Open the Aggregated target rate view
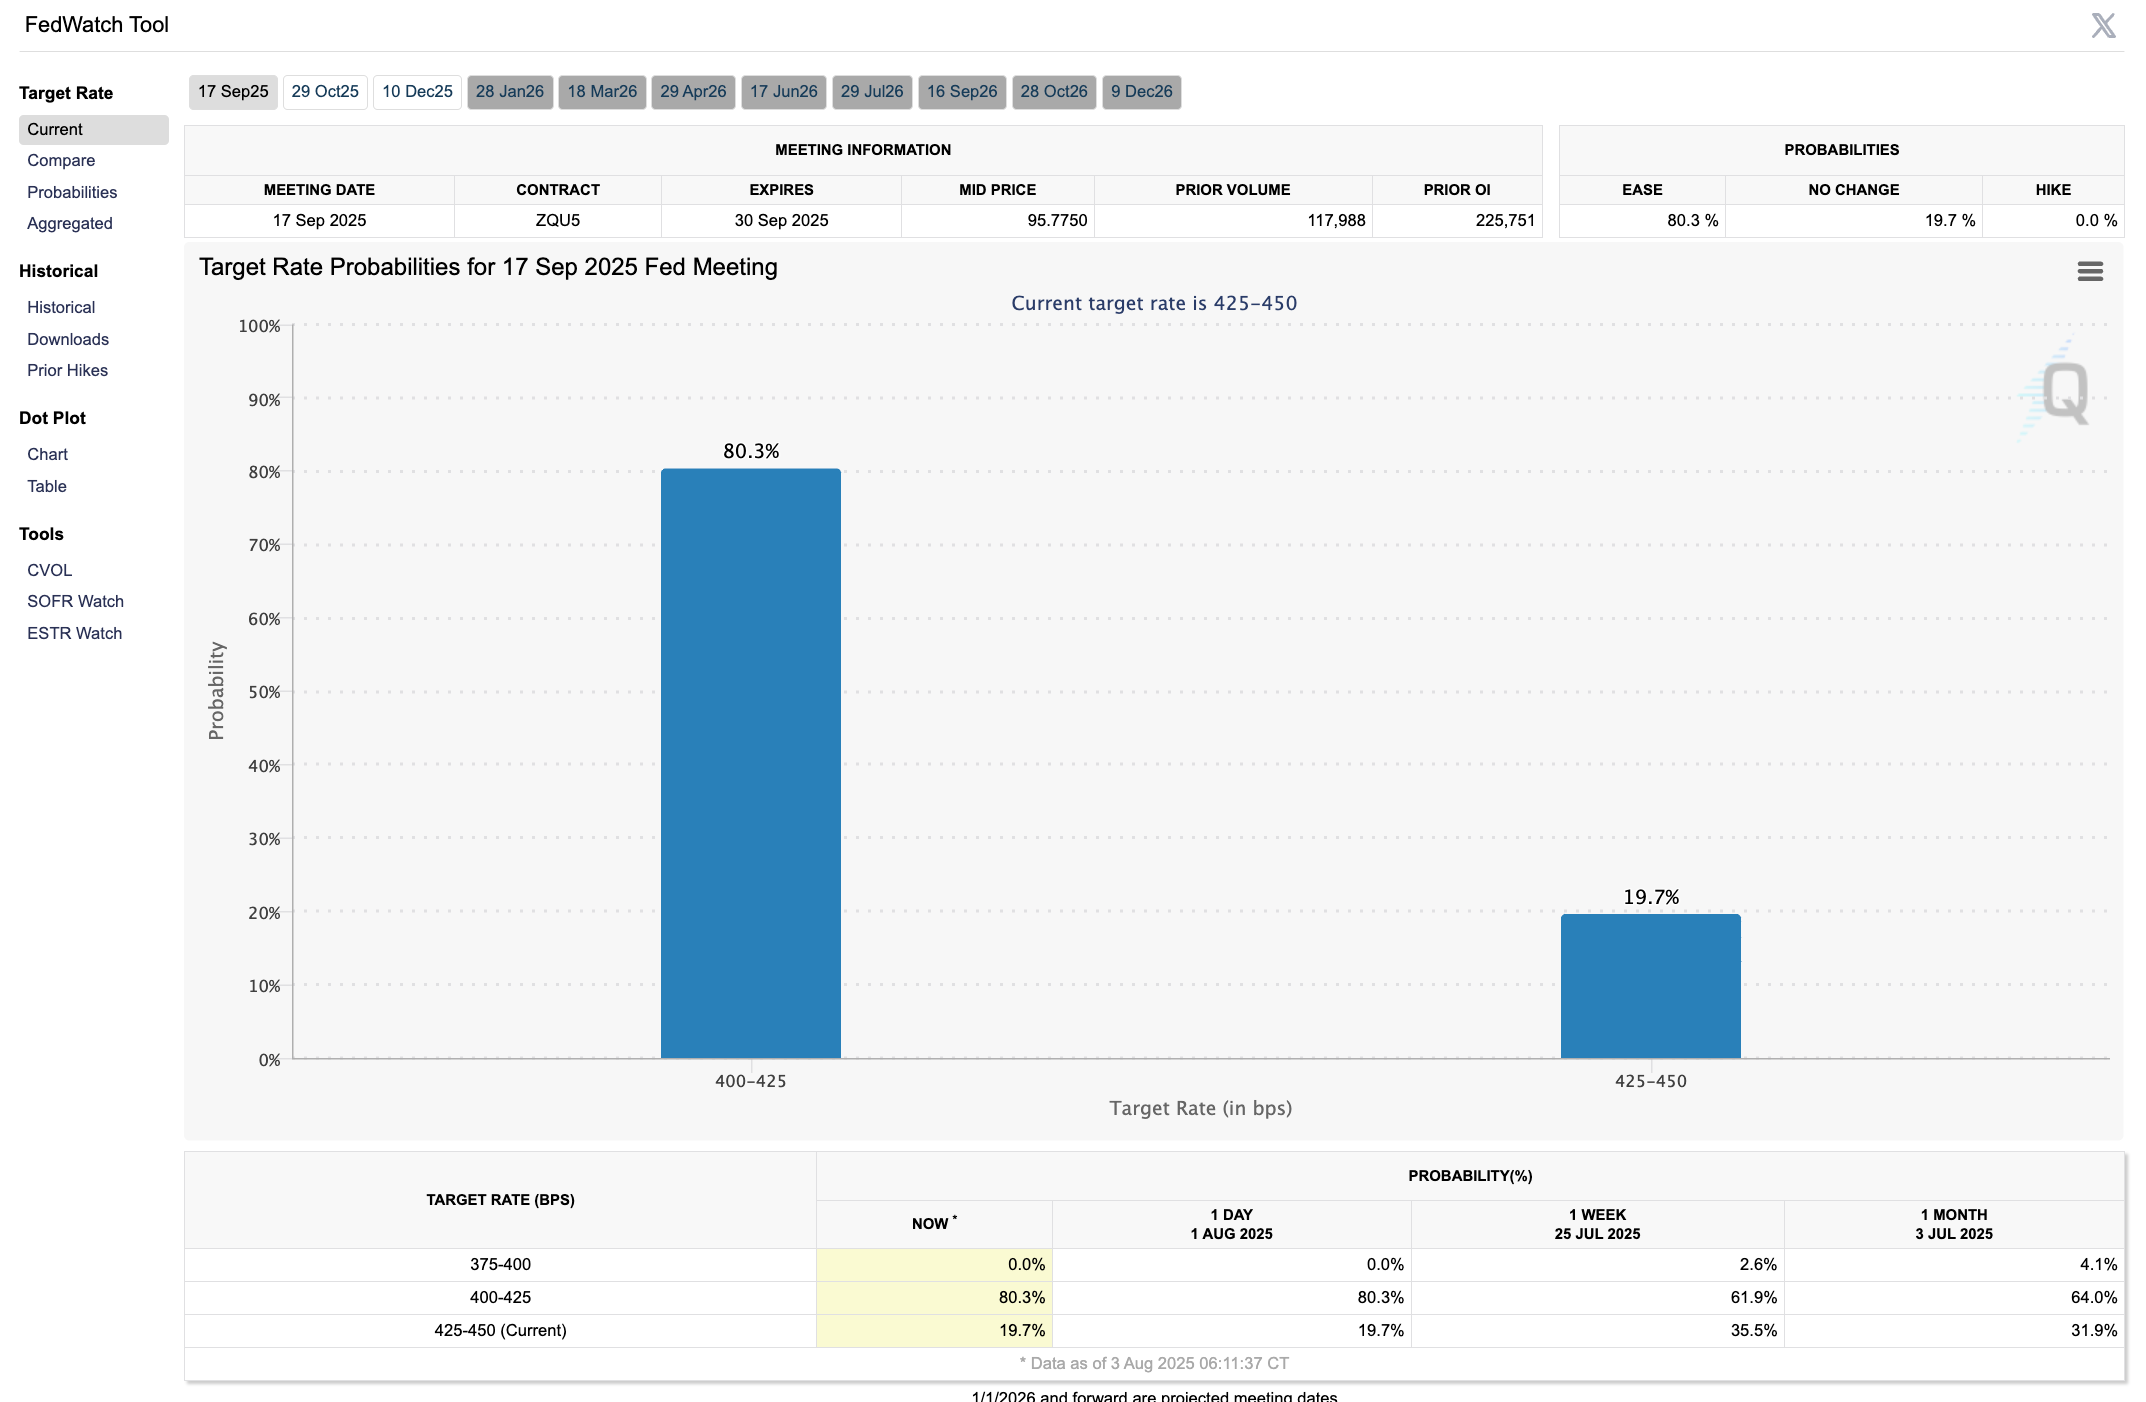 tap(70, 223)
